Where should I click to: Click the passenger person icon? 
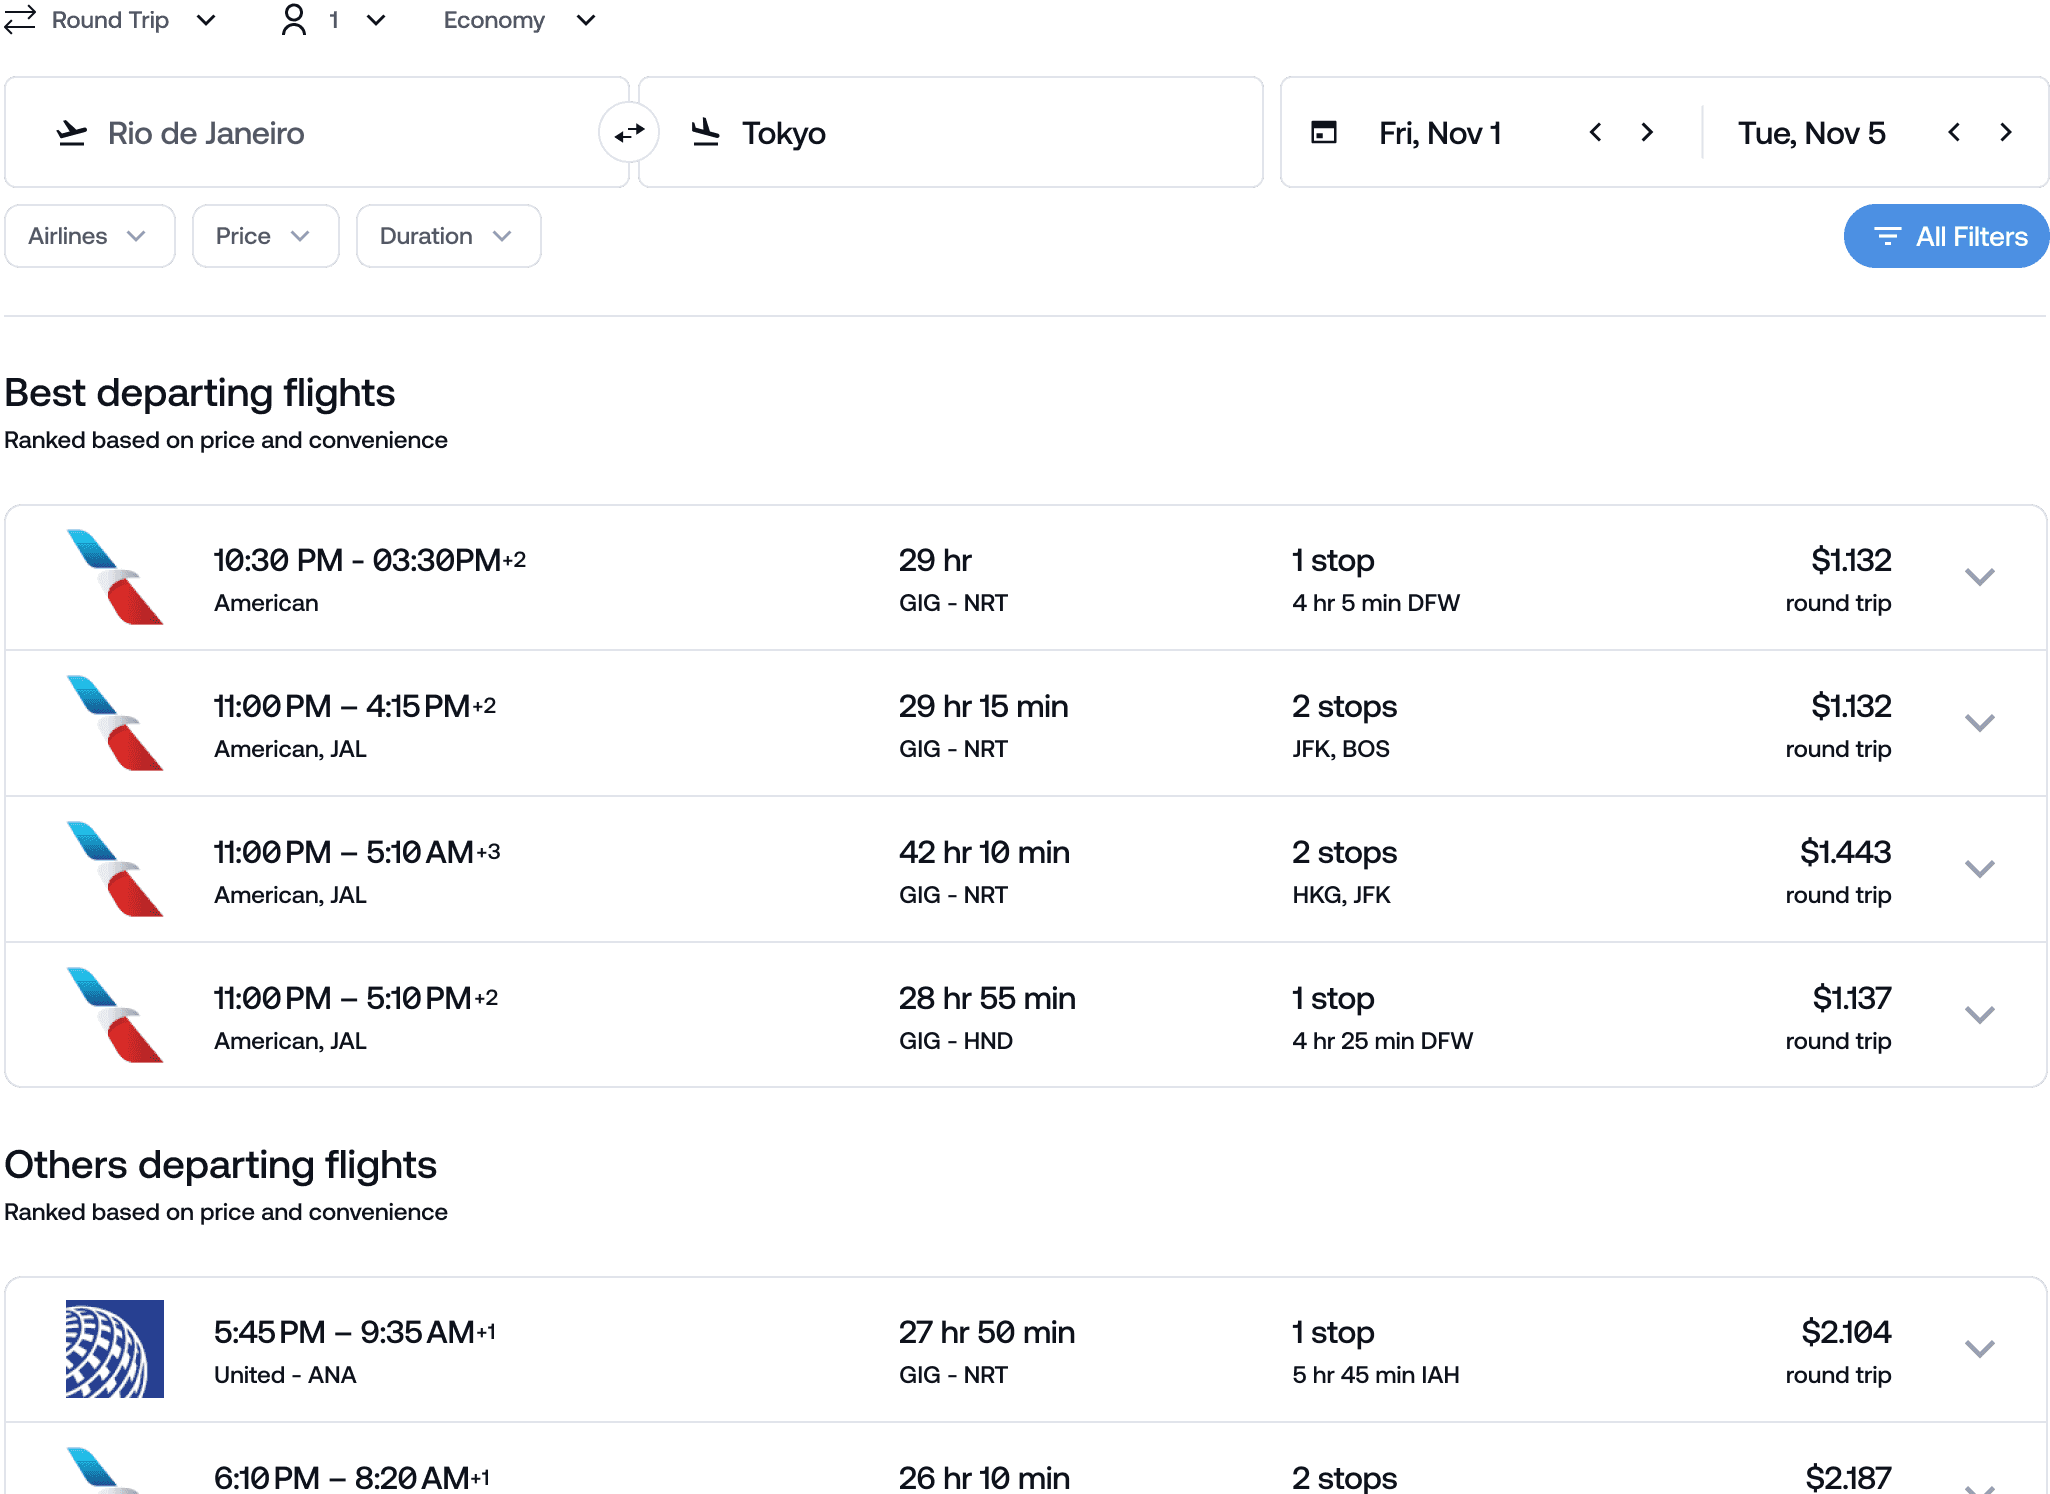point(294,20)
